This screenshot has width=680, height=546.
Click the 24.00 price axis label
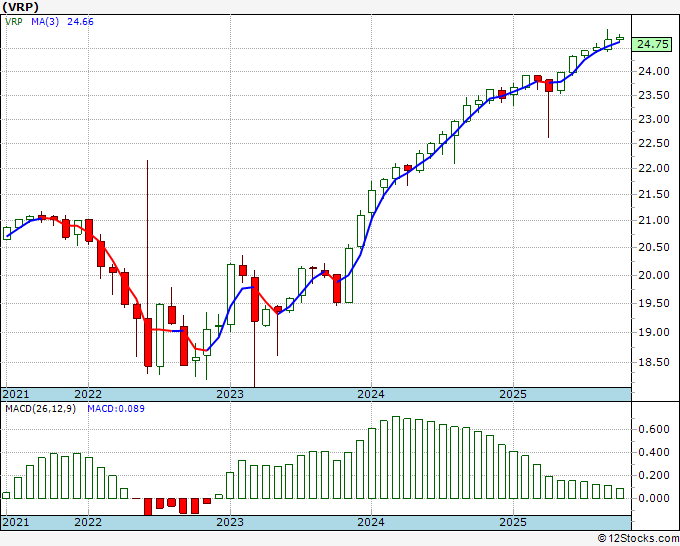tap(654, 71)
